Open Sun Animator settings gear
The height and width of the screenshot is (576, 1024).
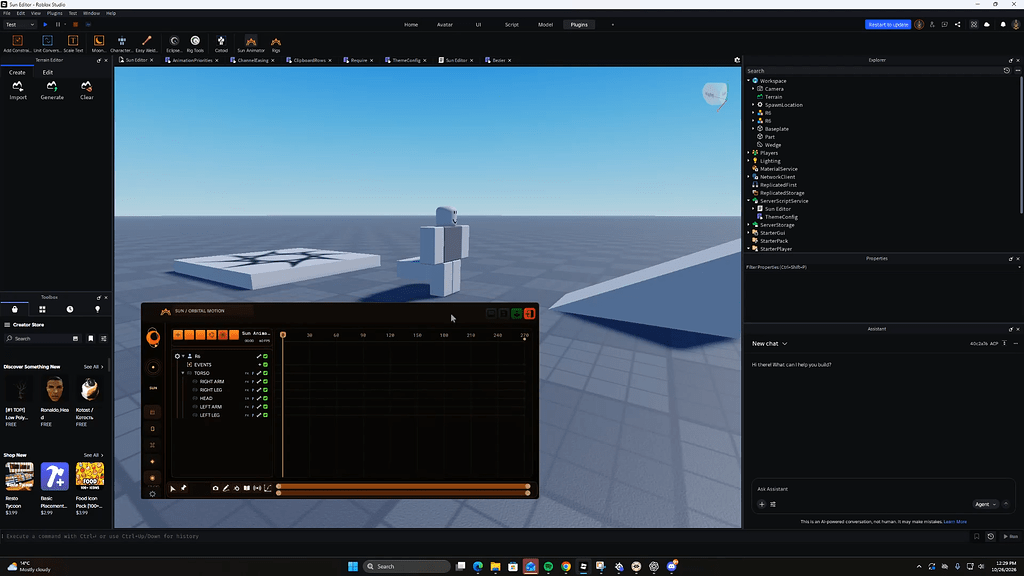[152, 494]
